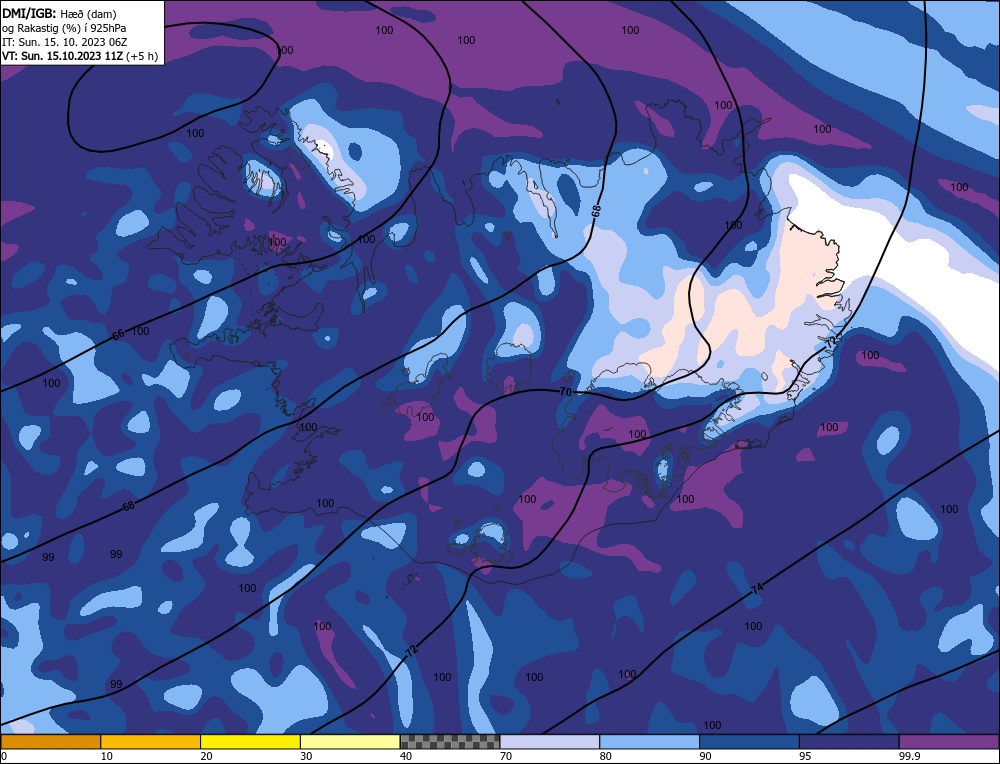Click the "74" contour label on the map

click(756, 588)
